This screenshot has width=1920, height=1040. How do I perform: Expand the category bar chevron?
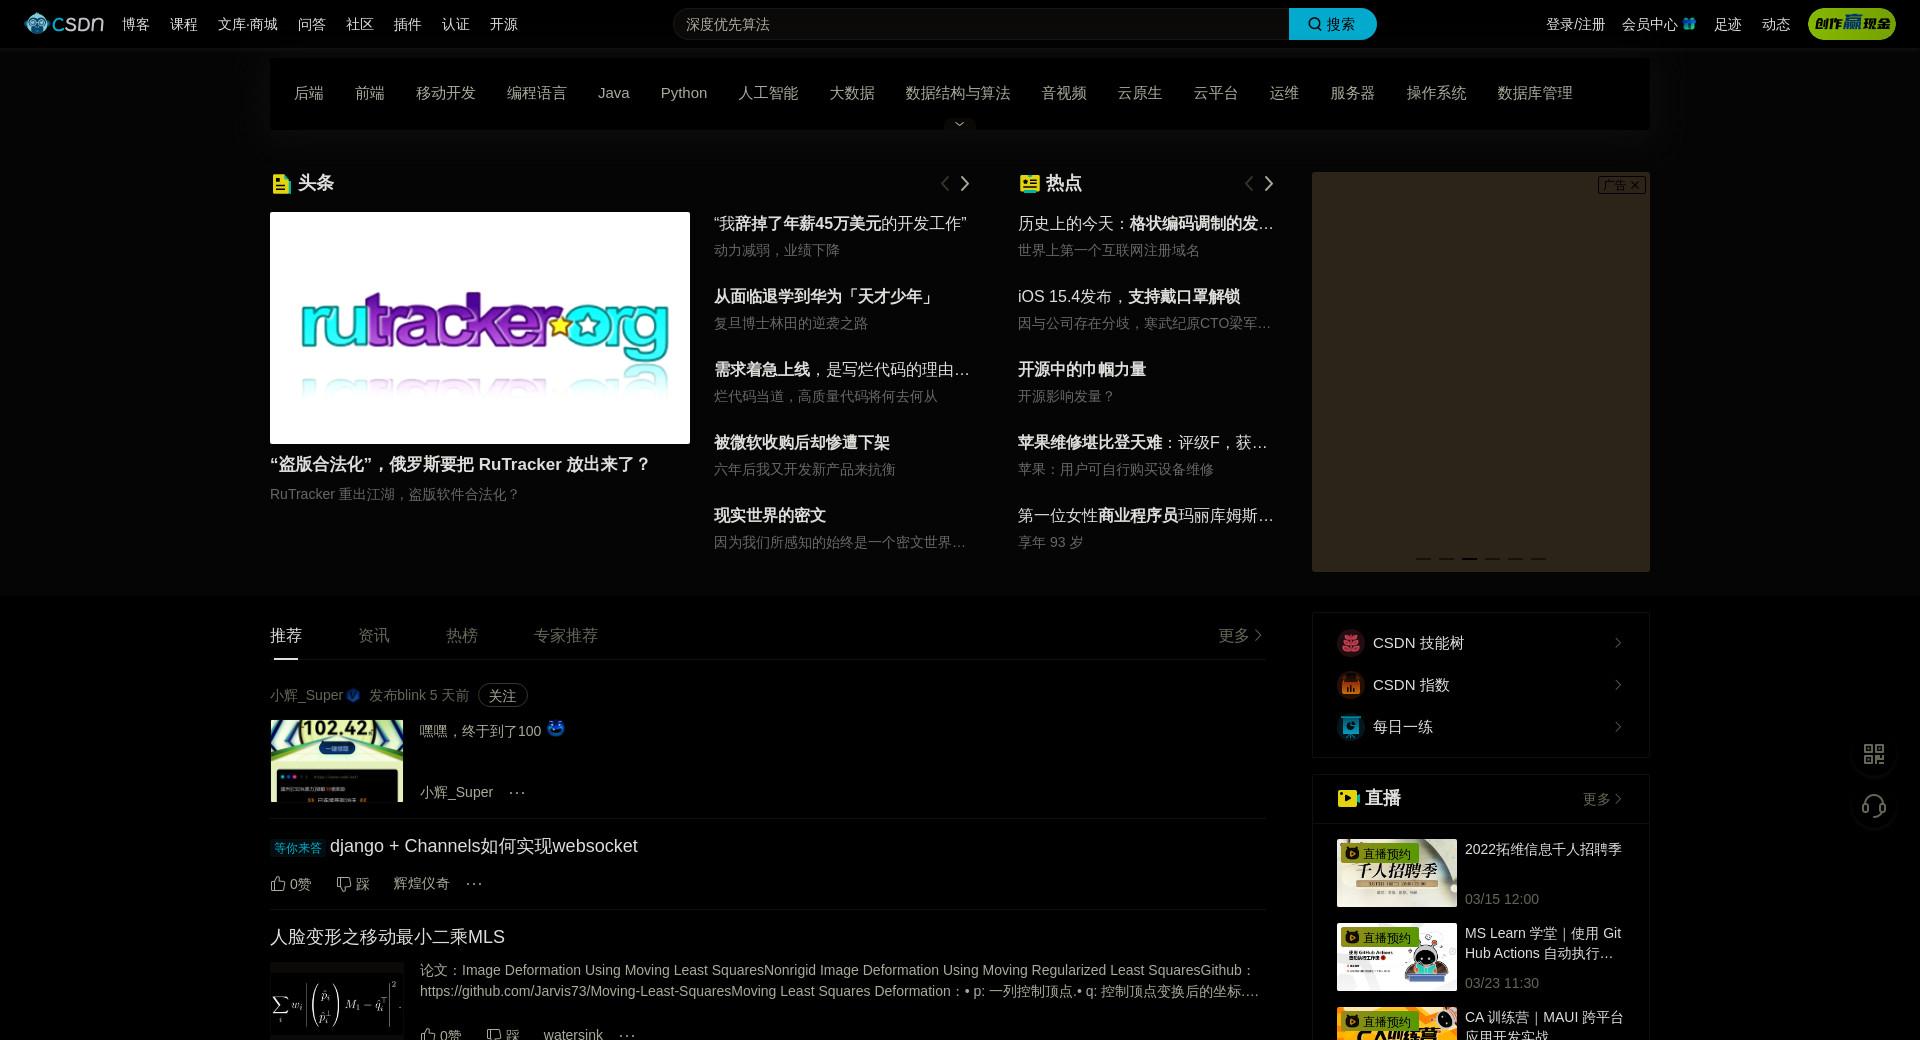click(x=959, y=124)
